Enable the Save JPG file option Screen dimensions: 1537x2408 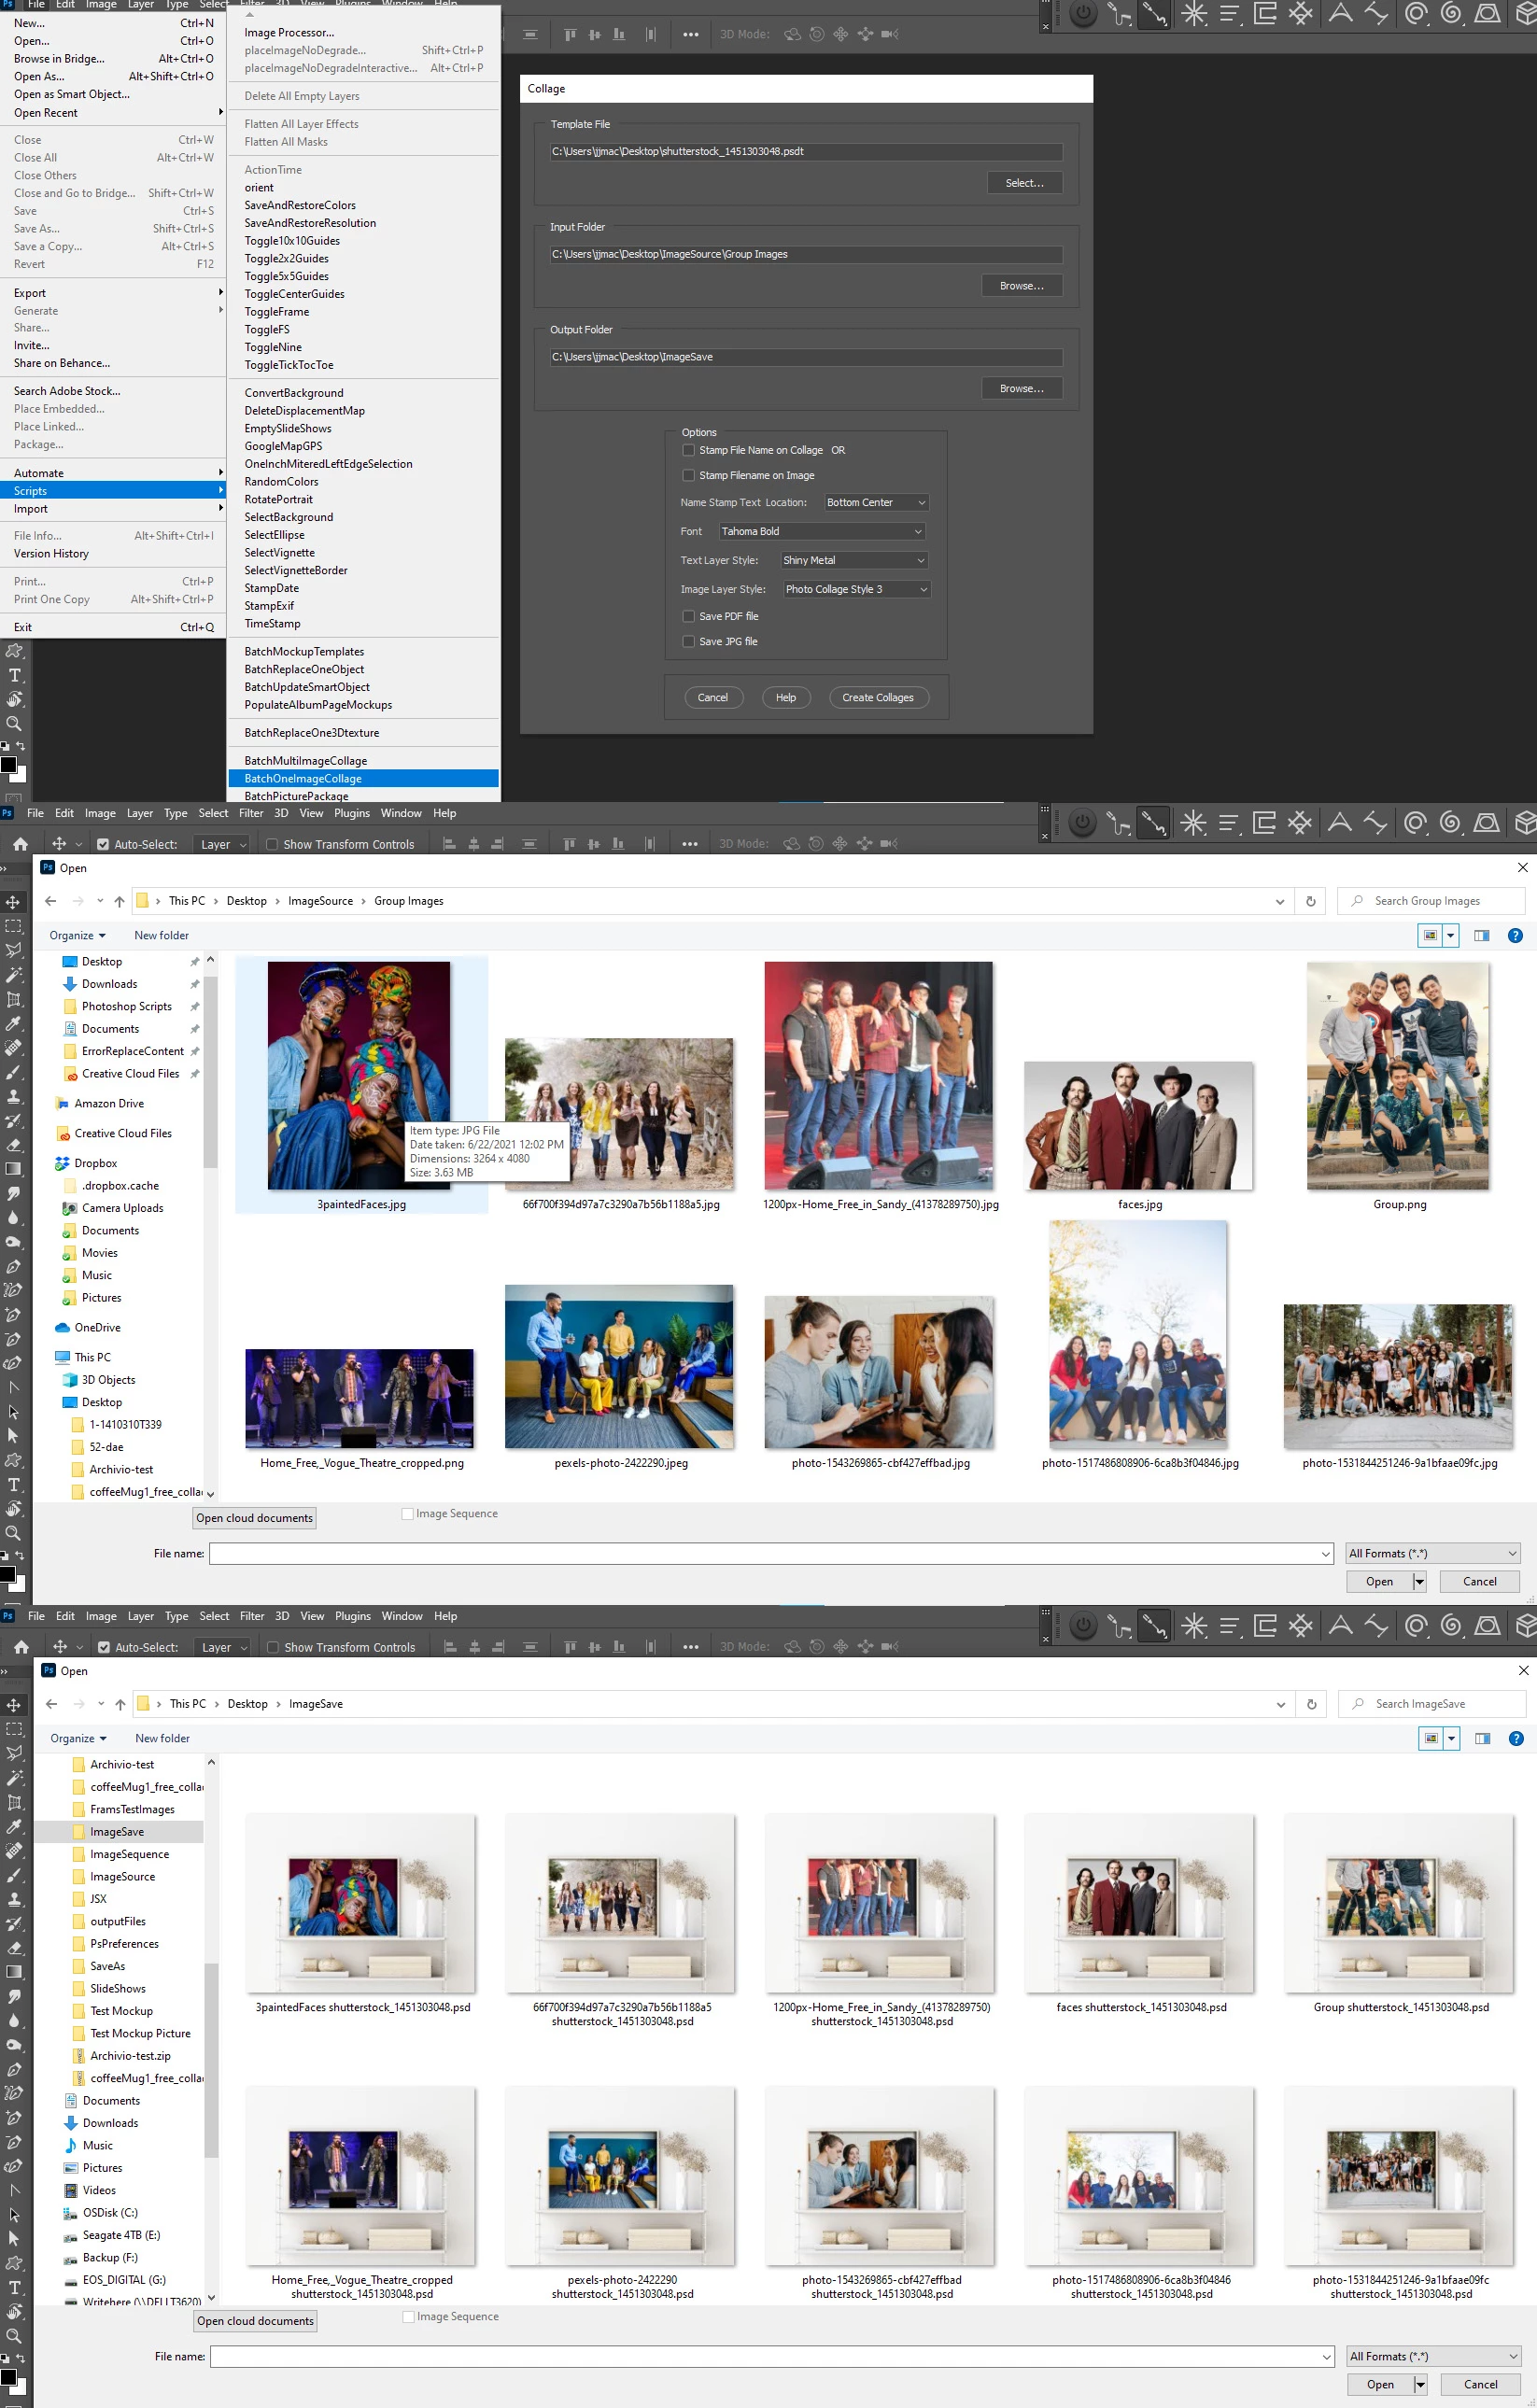(x=688, y=641)
